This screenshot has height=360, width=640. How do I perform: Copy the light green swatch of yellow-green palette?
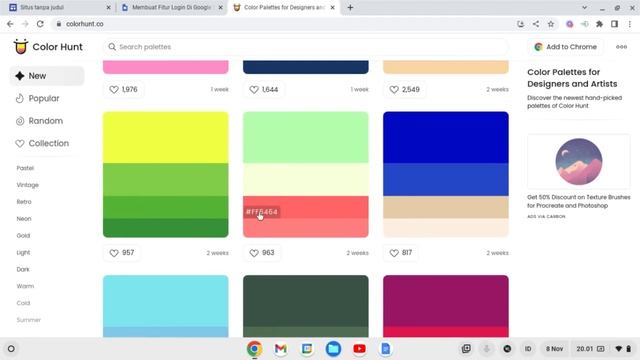166,180
